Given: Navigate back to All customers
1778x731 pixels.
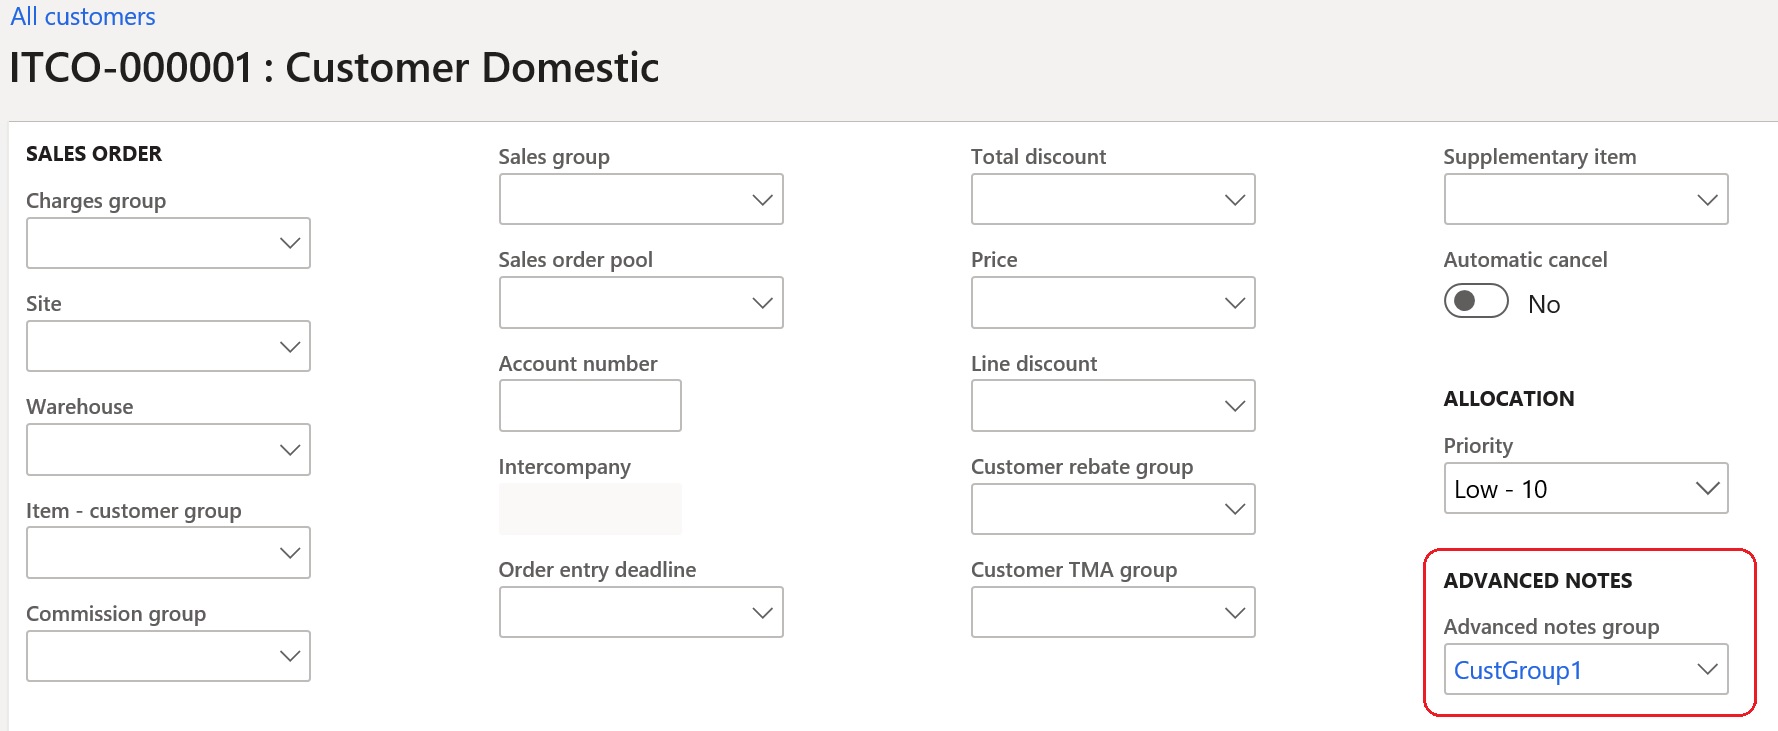Looking at the screenshot, I should tap(83, 15).
